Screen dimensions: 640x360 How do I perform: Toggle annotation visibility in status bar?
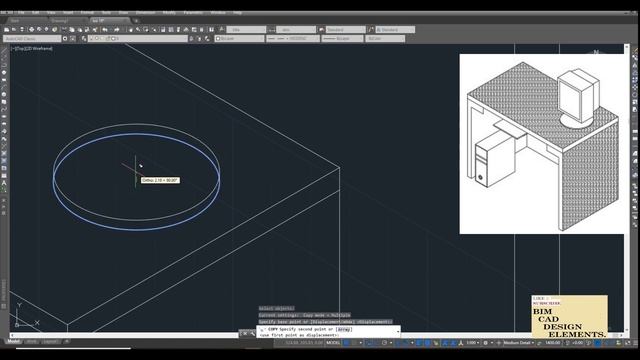coord(445,343)
